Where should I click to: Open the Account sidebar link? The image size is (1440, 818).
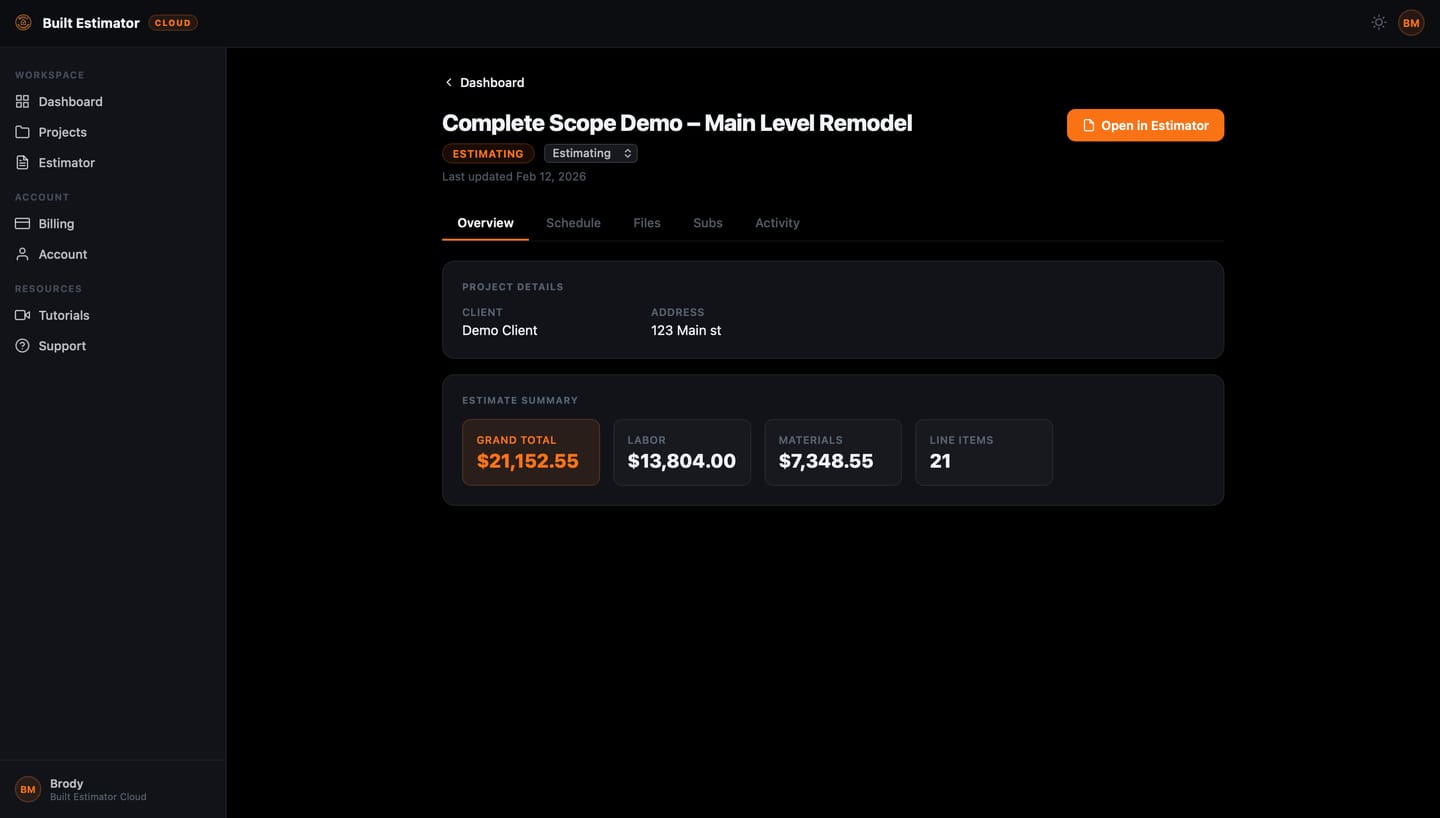[113, 254]
